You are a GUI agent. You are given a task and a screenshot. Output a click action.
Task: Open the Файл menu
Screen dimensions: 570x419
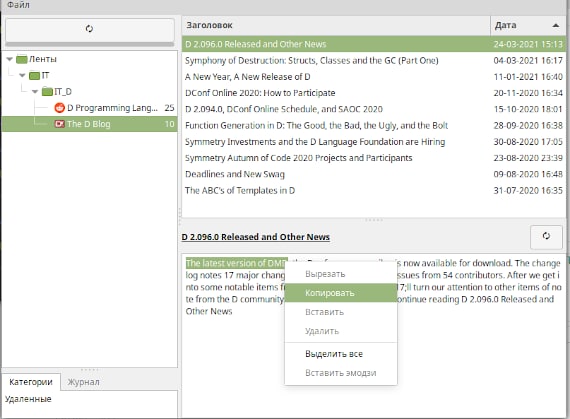click(x=18, y=5)
